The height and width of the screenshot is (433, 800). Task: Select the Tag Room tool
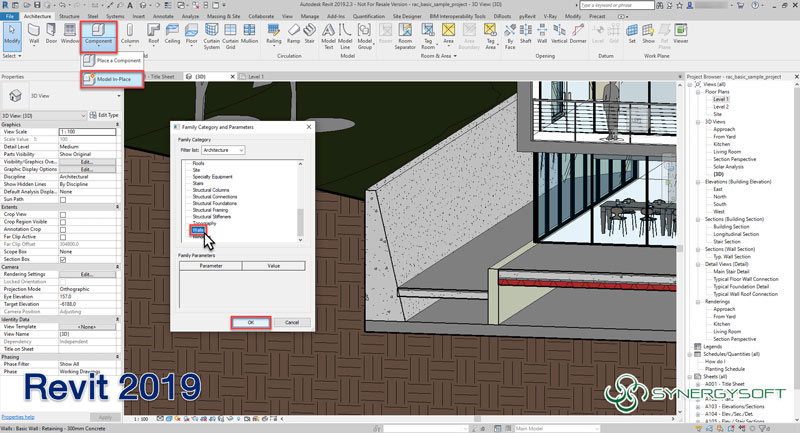pos(428,36)
